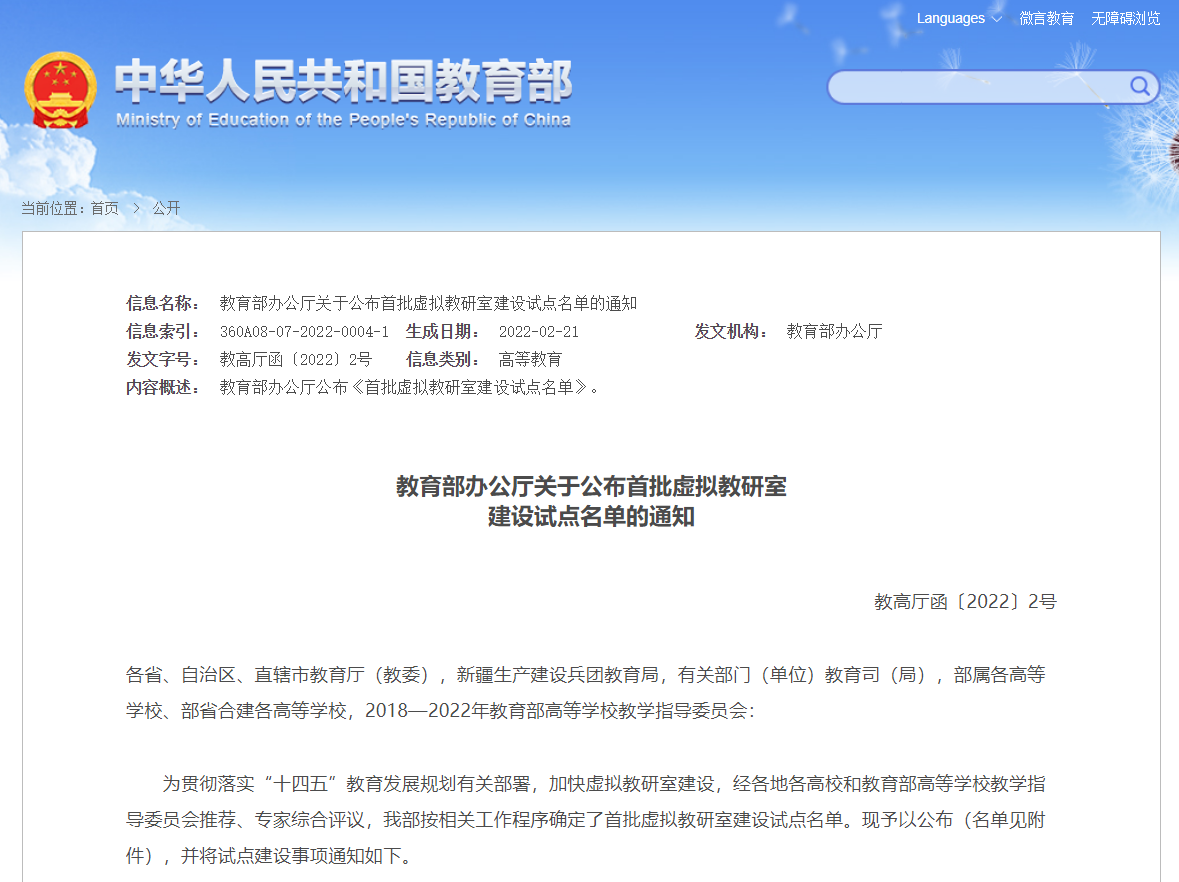This screenshot has height=882, width=1179.
Task: Click the document number 教高厅函〔2022〕2号
Action: click(x=297, y=359)
